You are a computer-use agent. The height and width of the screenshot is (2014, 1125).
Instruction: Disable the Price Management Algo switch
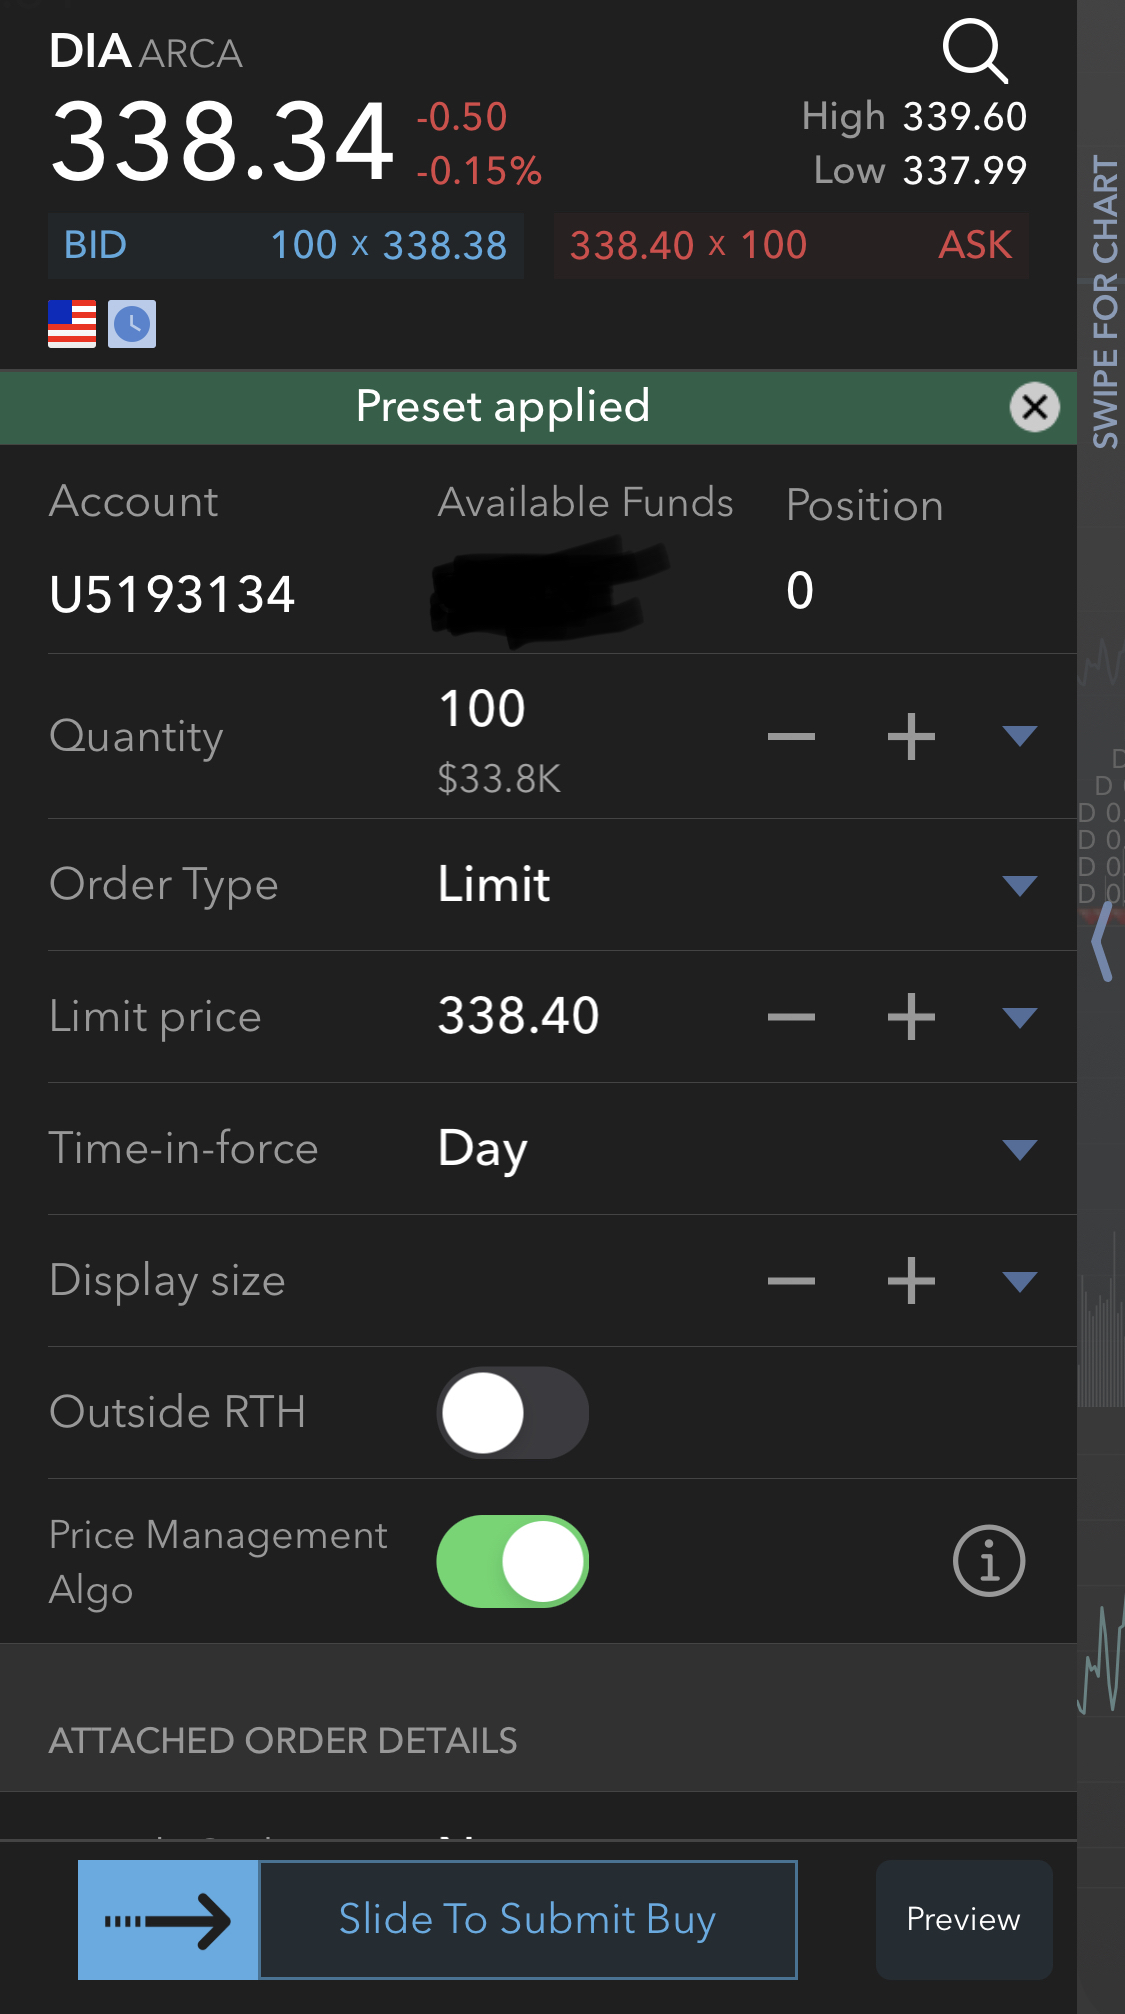click(x=512, y=1561)
